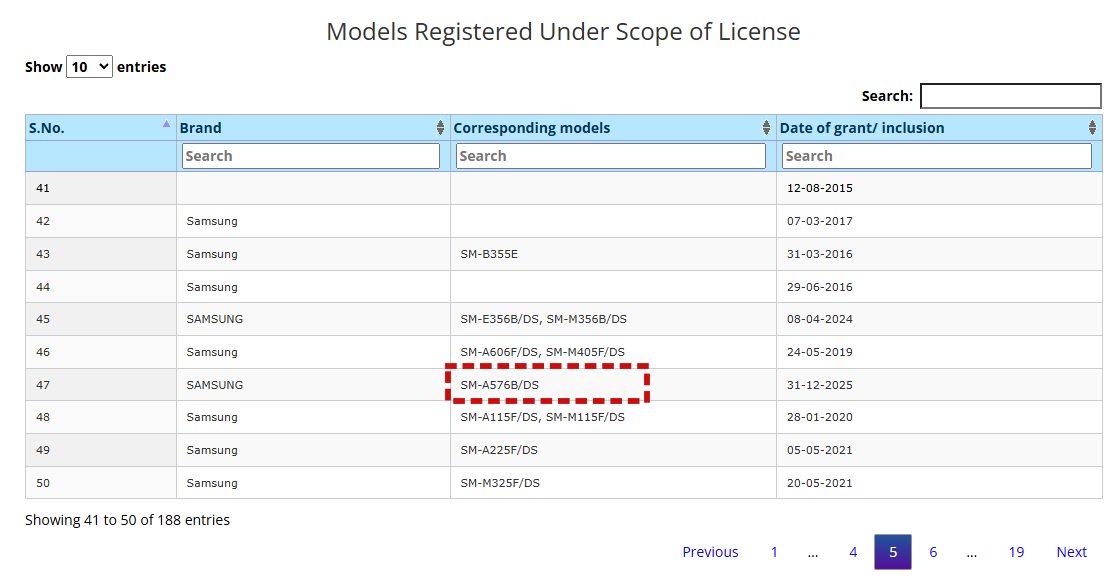1120x582 pixels.
Task: Navigate to page 6 of results
Action: 933,552
